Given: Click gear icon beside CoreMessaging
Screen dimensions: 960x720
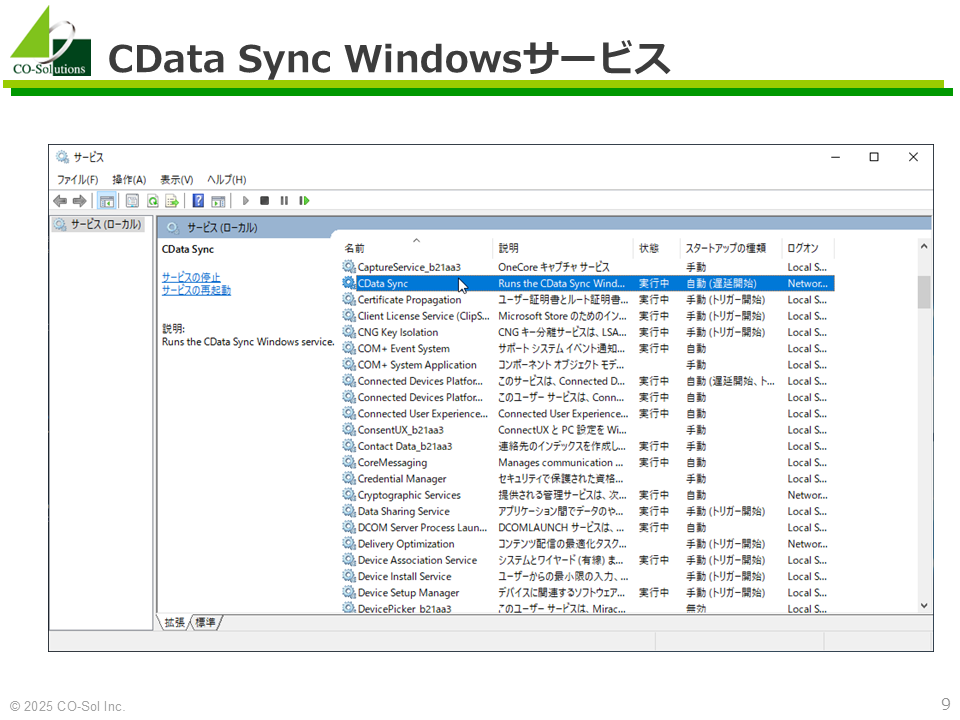Looking at the screenshot, I should click(349, 462).
